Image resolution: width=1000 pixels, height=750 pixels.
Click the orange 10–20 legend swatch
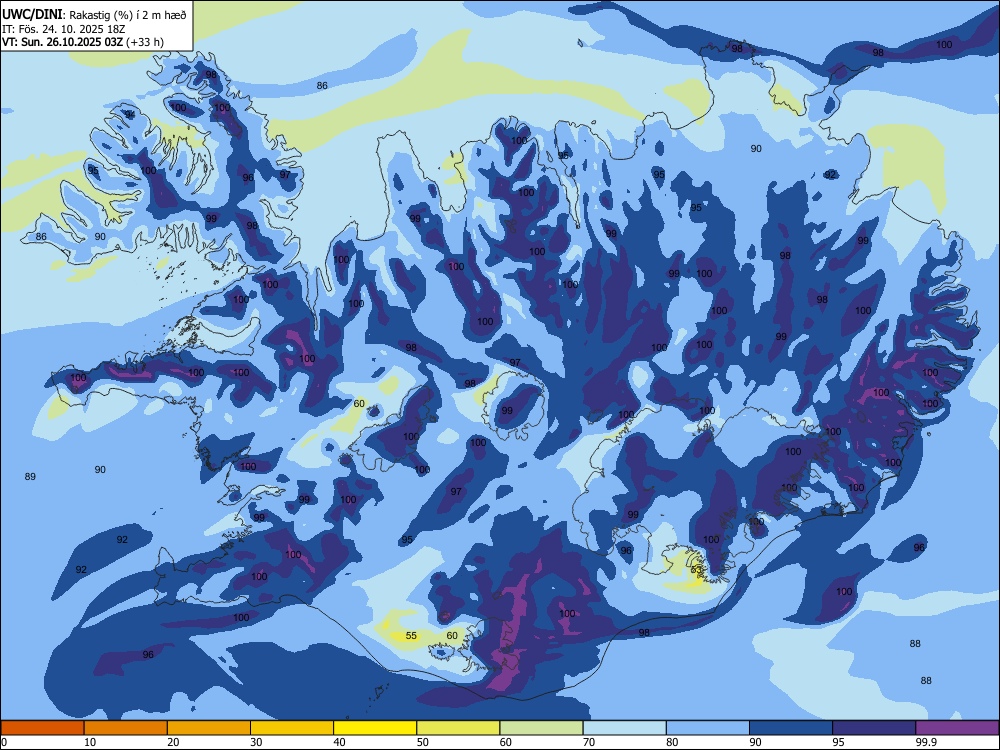126,728
